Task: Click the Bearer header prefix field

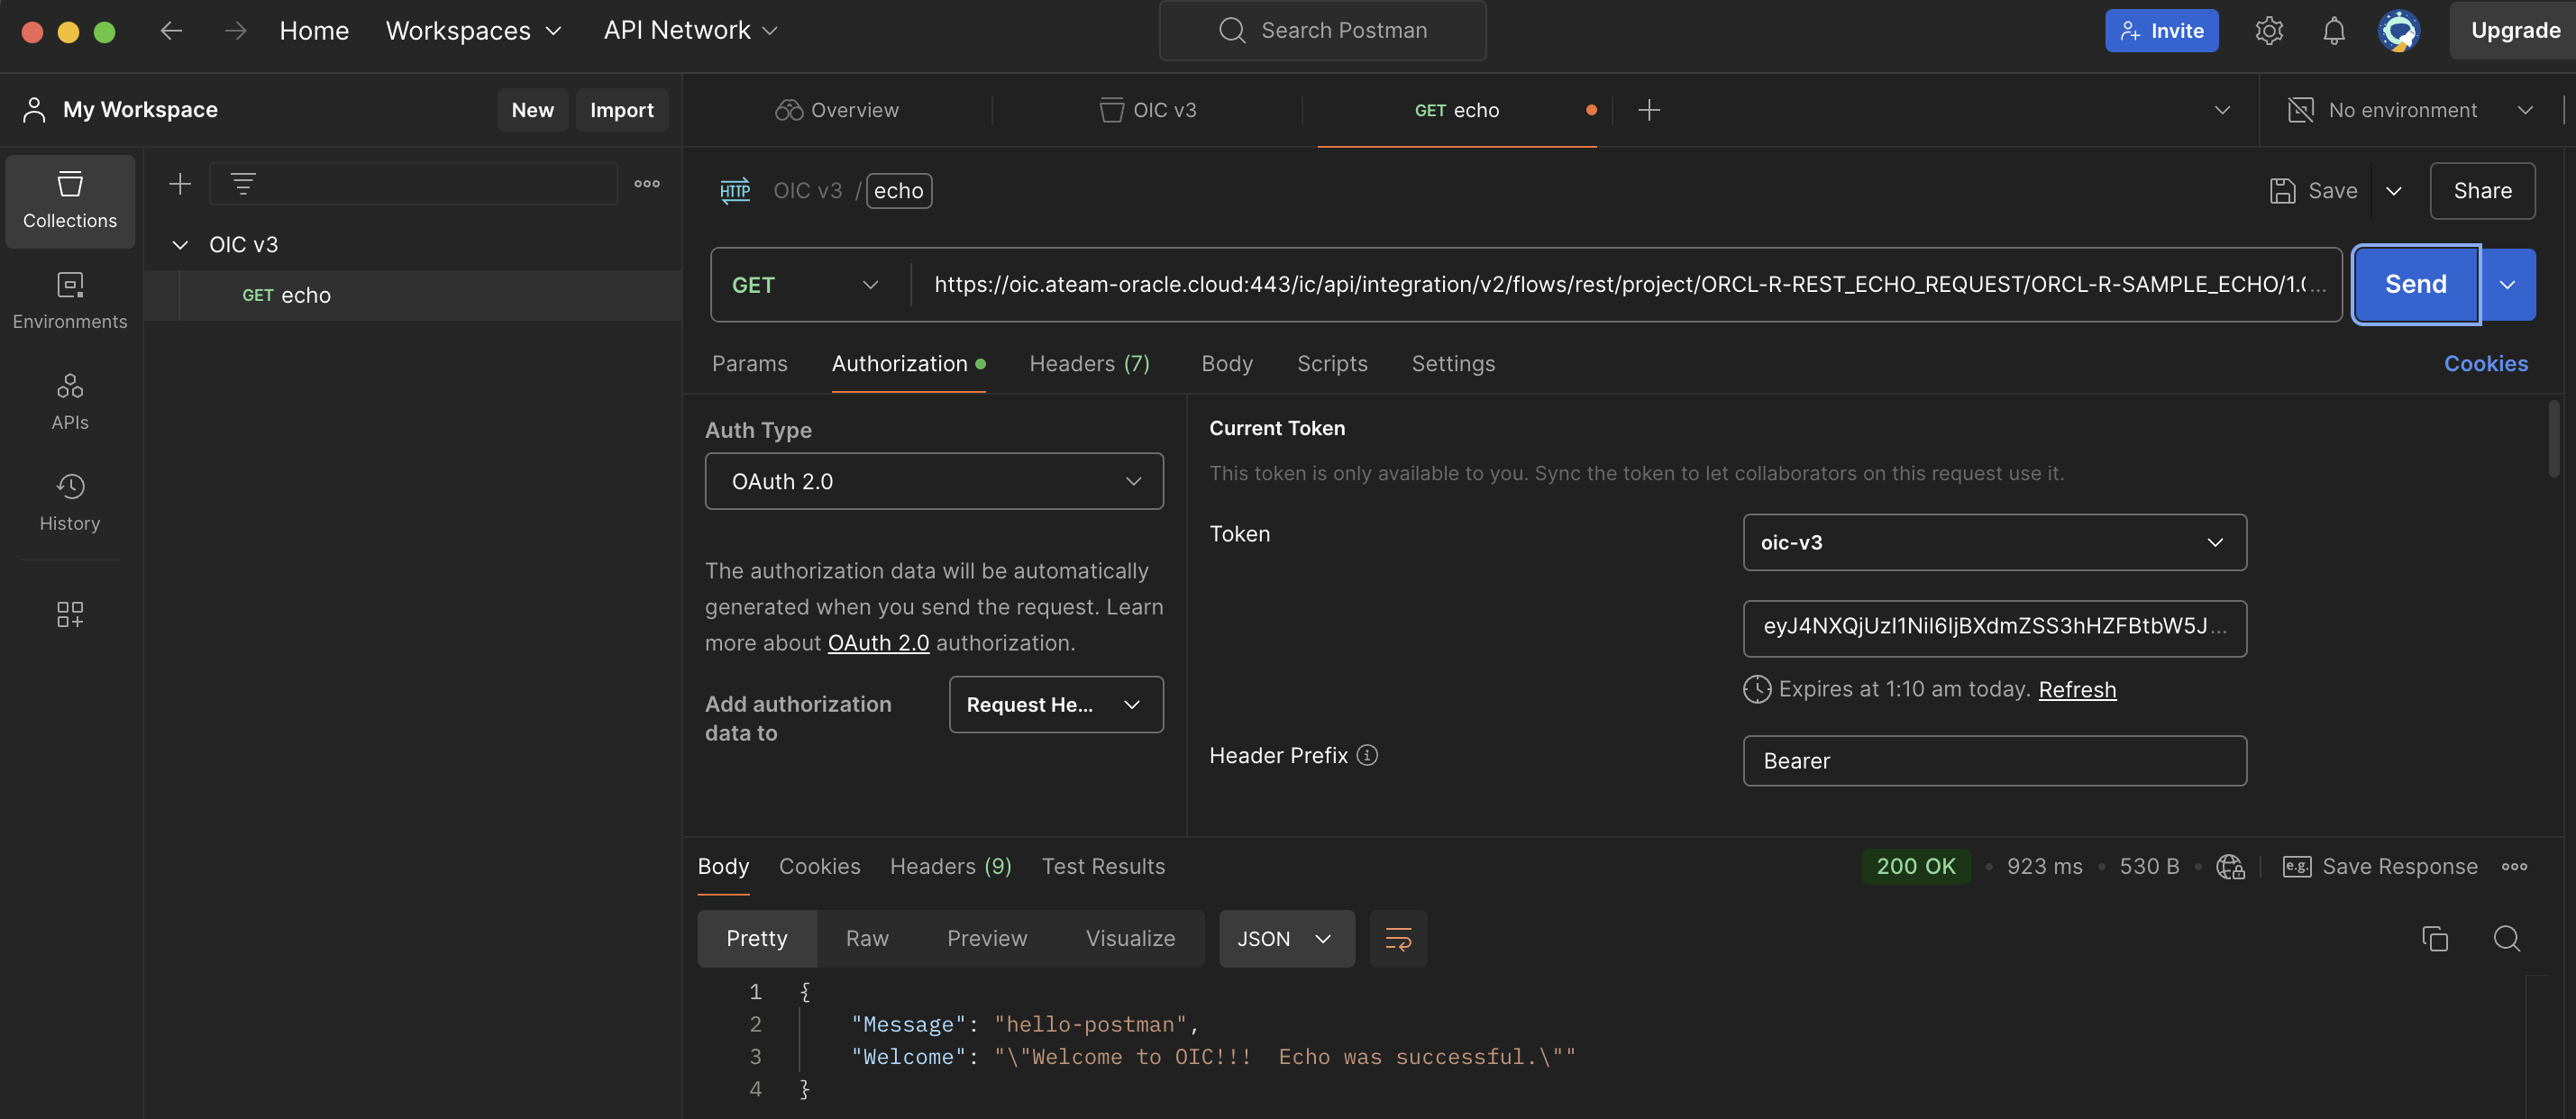Action: tap(1994, 761)
